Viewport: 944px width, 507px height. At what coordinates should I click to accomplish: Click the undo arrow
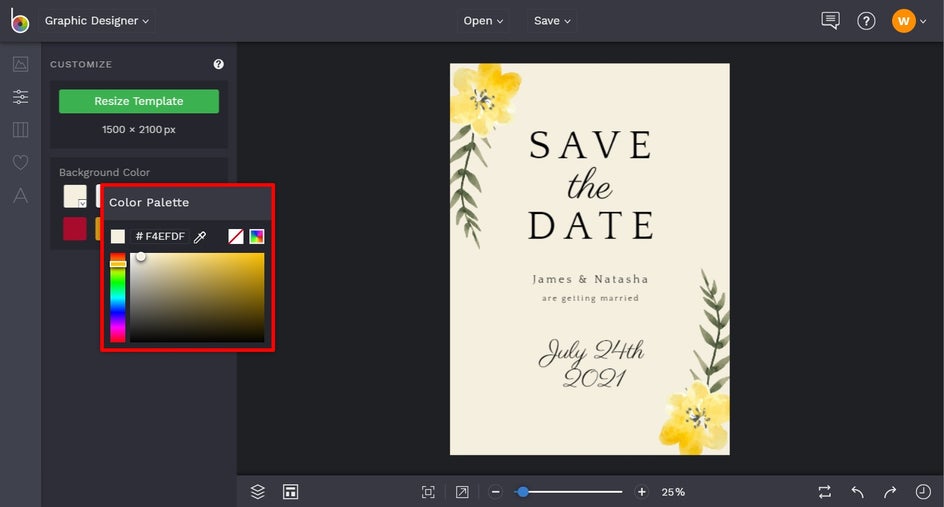coord(857,492)
